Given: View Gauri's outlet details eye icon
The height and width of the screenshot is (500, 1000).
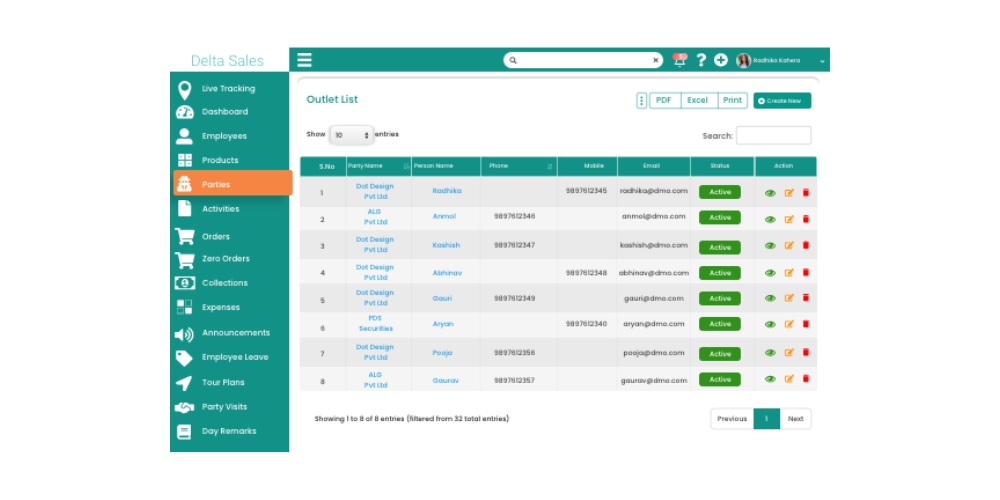Looking at the screenshot, I should pyautogui.click(x=770, y=298).
